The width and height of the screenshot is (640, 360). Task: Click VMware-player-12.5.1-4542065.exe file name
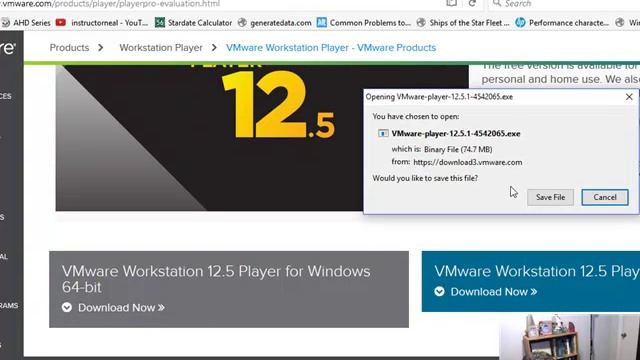(x=456, y=133)
